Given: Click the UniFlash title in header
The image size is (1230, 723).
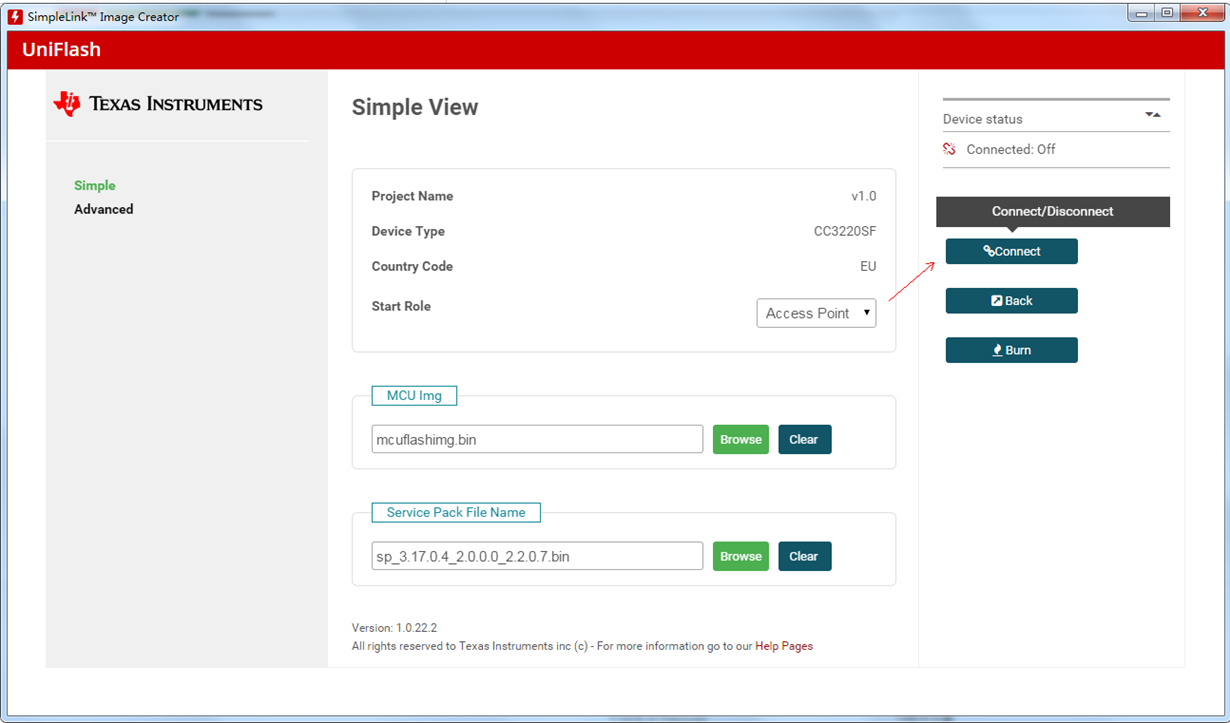Looking at the screenshot, I should (62, 50).
